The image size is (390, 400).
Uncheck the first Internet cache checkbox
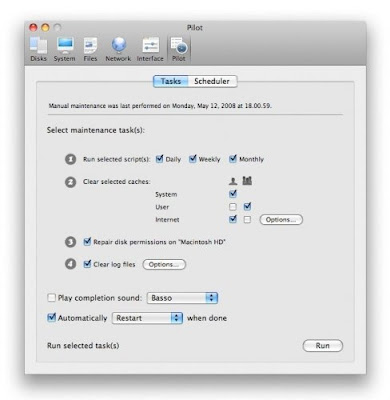233,219
